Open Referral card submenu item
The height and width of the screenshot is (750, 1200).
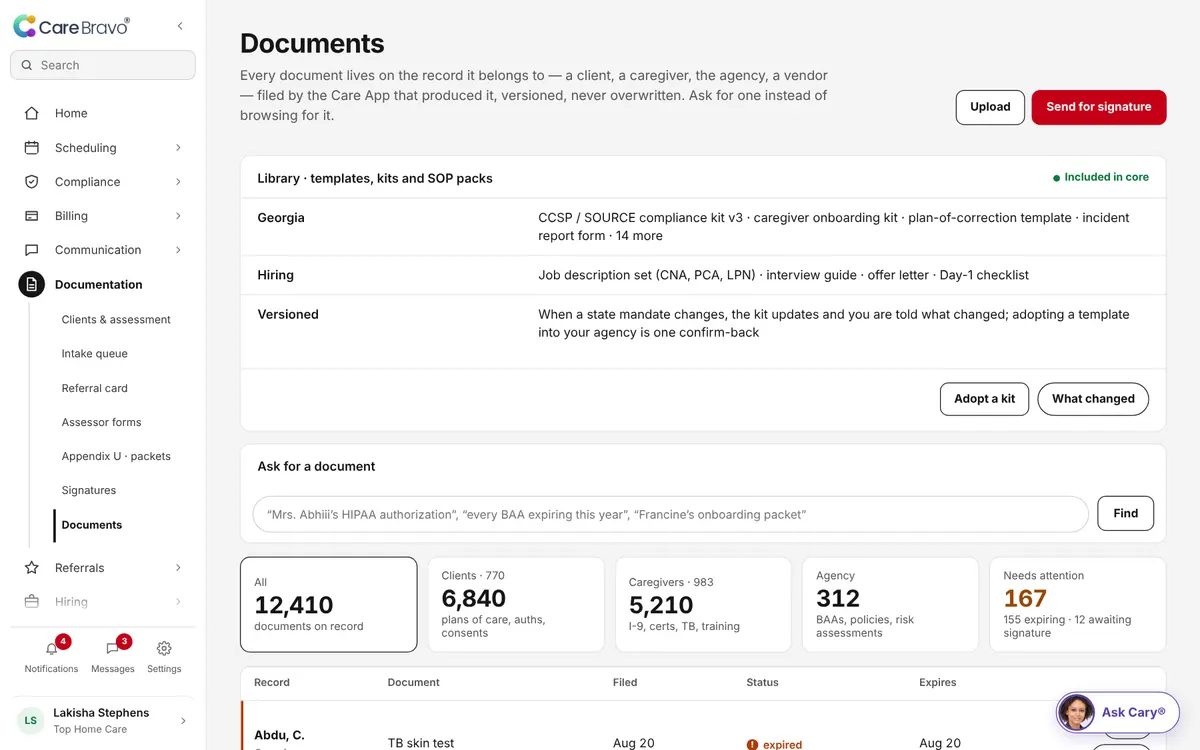[x=95, y=388]
